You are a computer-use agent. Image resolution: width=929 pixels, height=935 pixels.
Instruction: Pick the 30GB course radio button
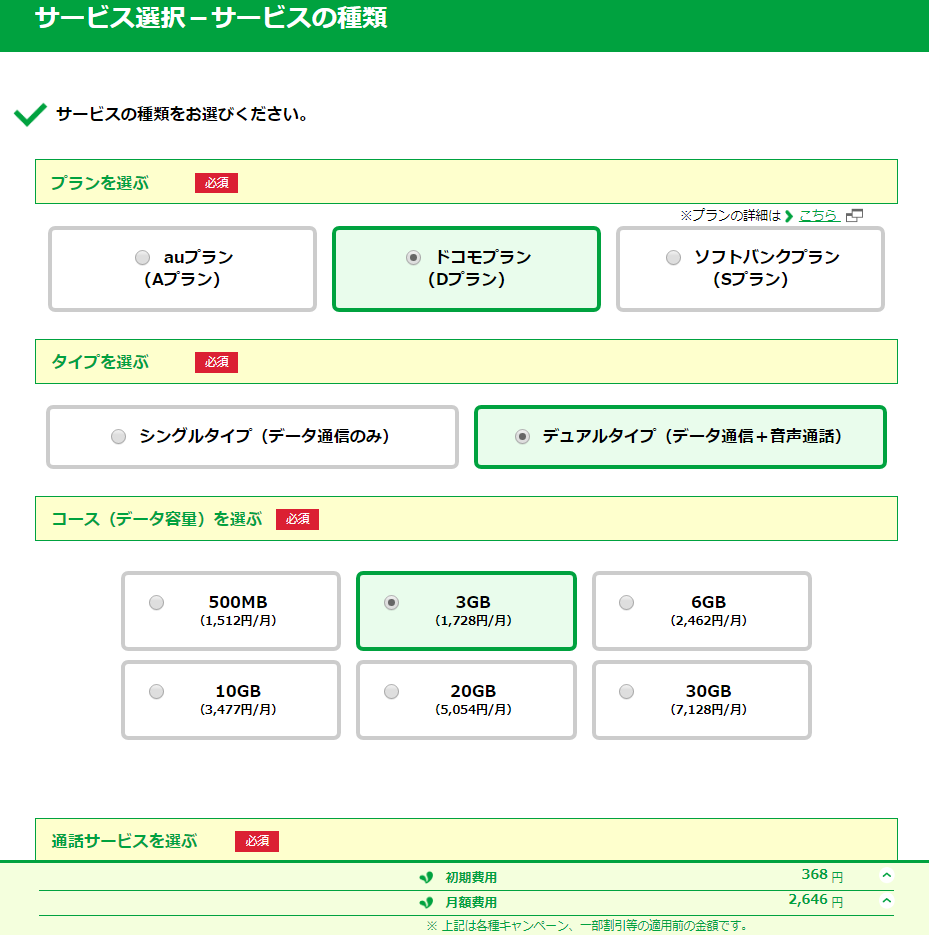point(626,692)
